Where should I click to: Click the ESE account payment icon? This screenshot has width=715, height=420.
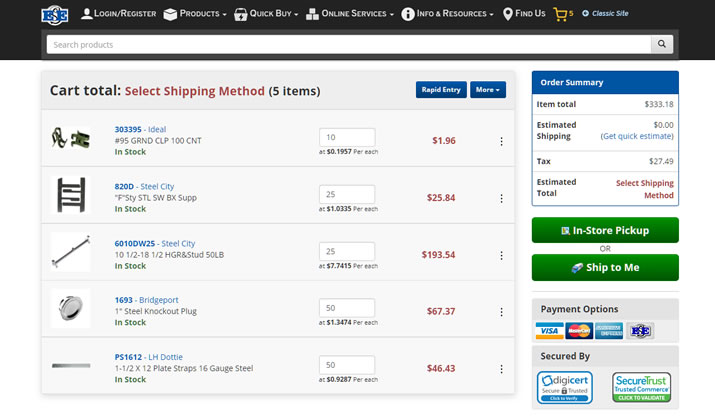point(640,331)
